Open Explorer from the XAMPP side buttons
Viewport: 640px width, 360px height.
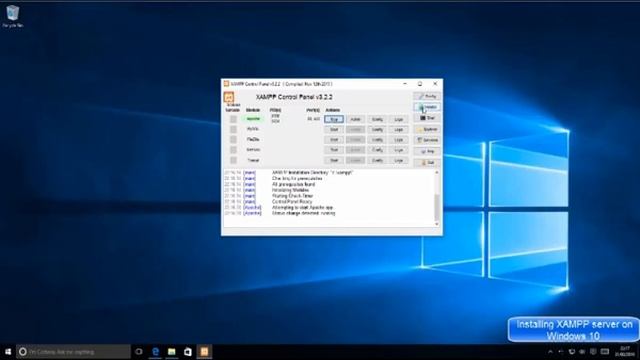(427, 129)
